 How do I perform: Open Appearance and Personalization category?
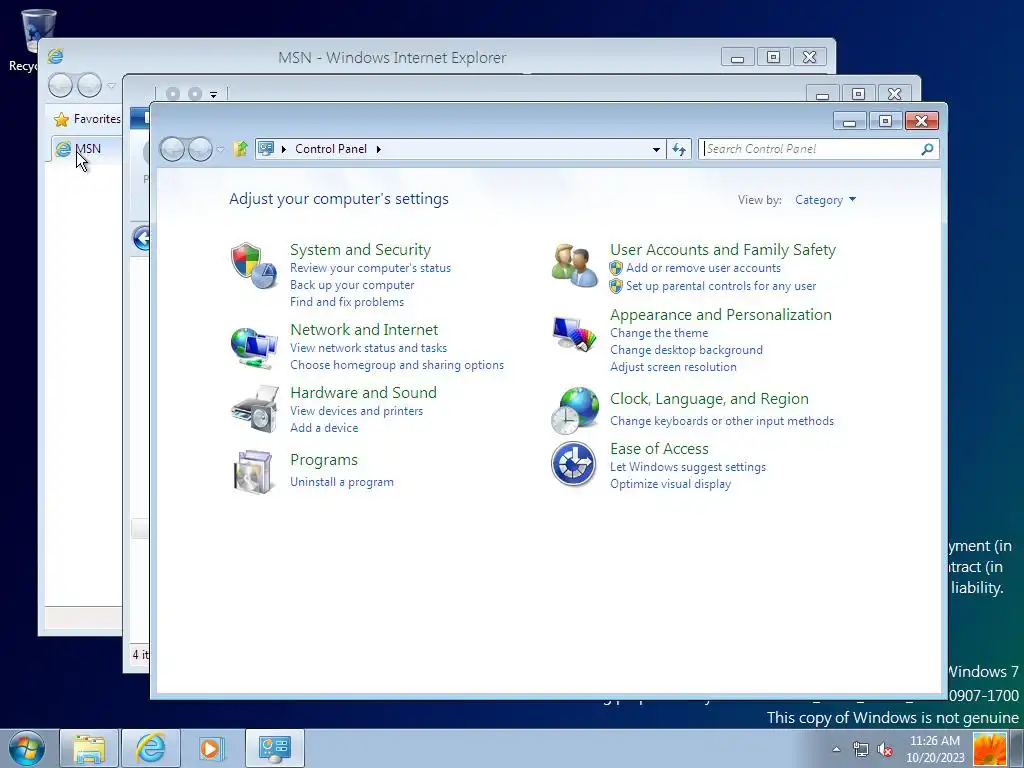point(721,315)
